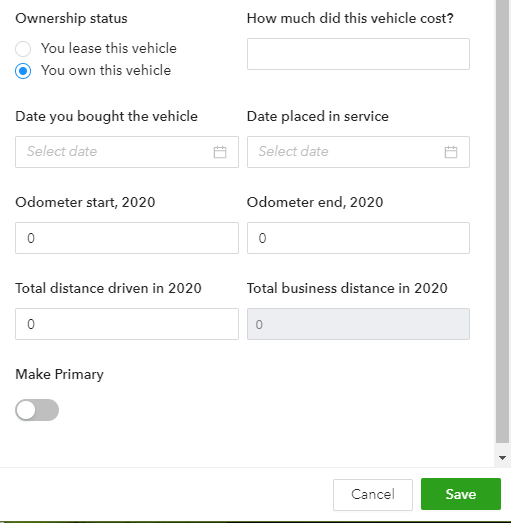Click the 'Date you bought the vehicle' label
511x523 pixels.
point(106,116)
